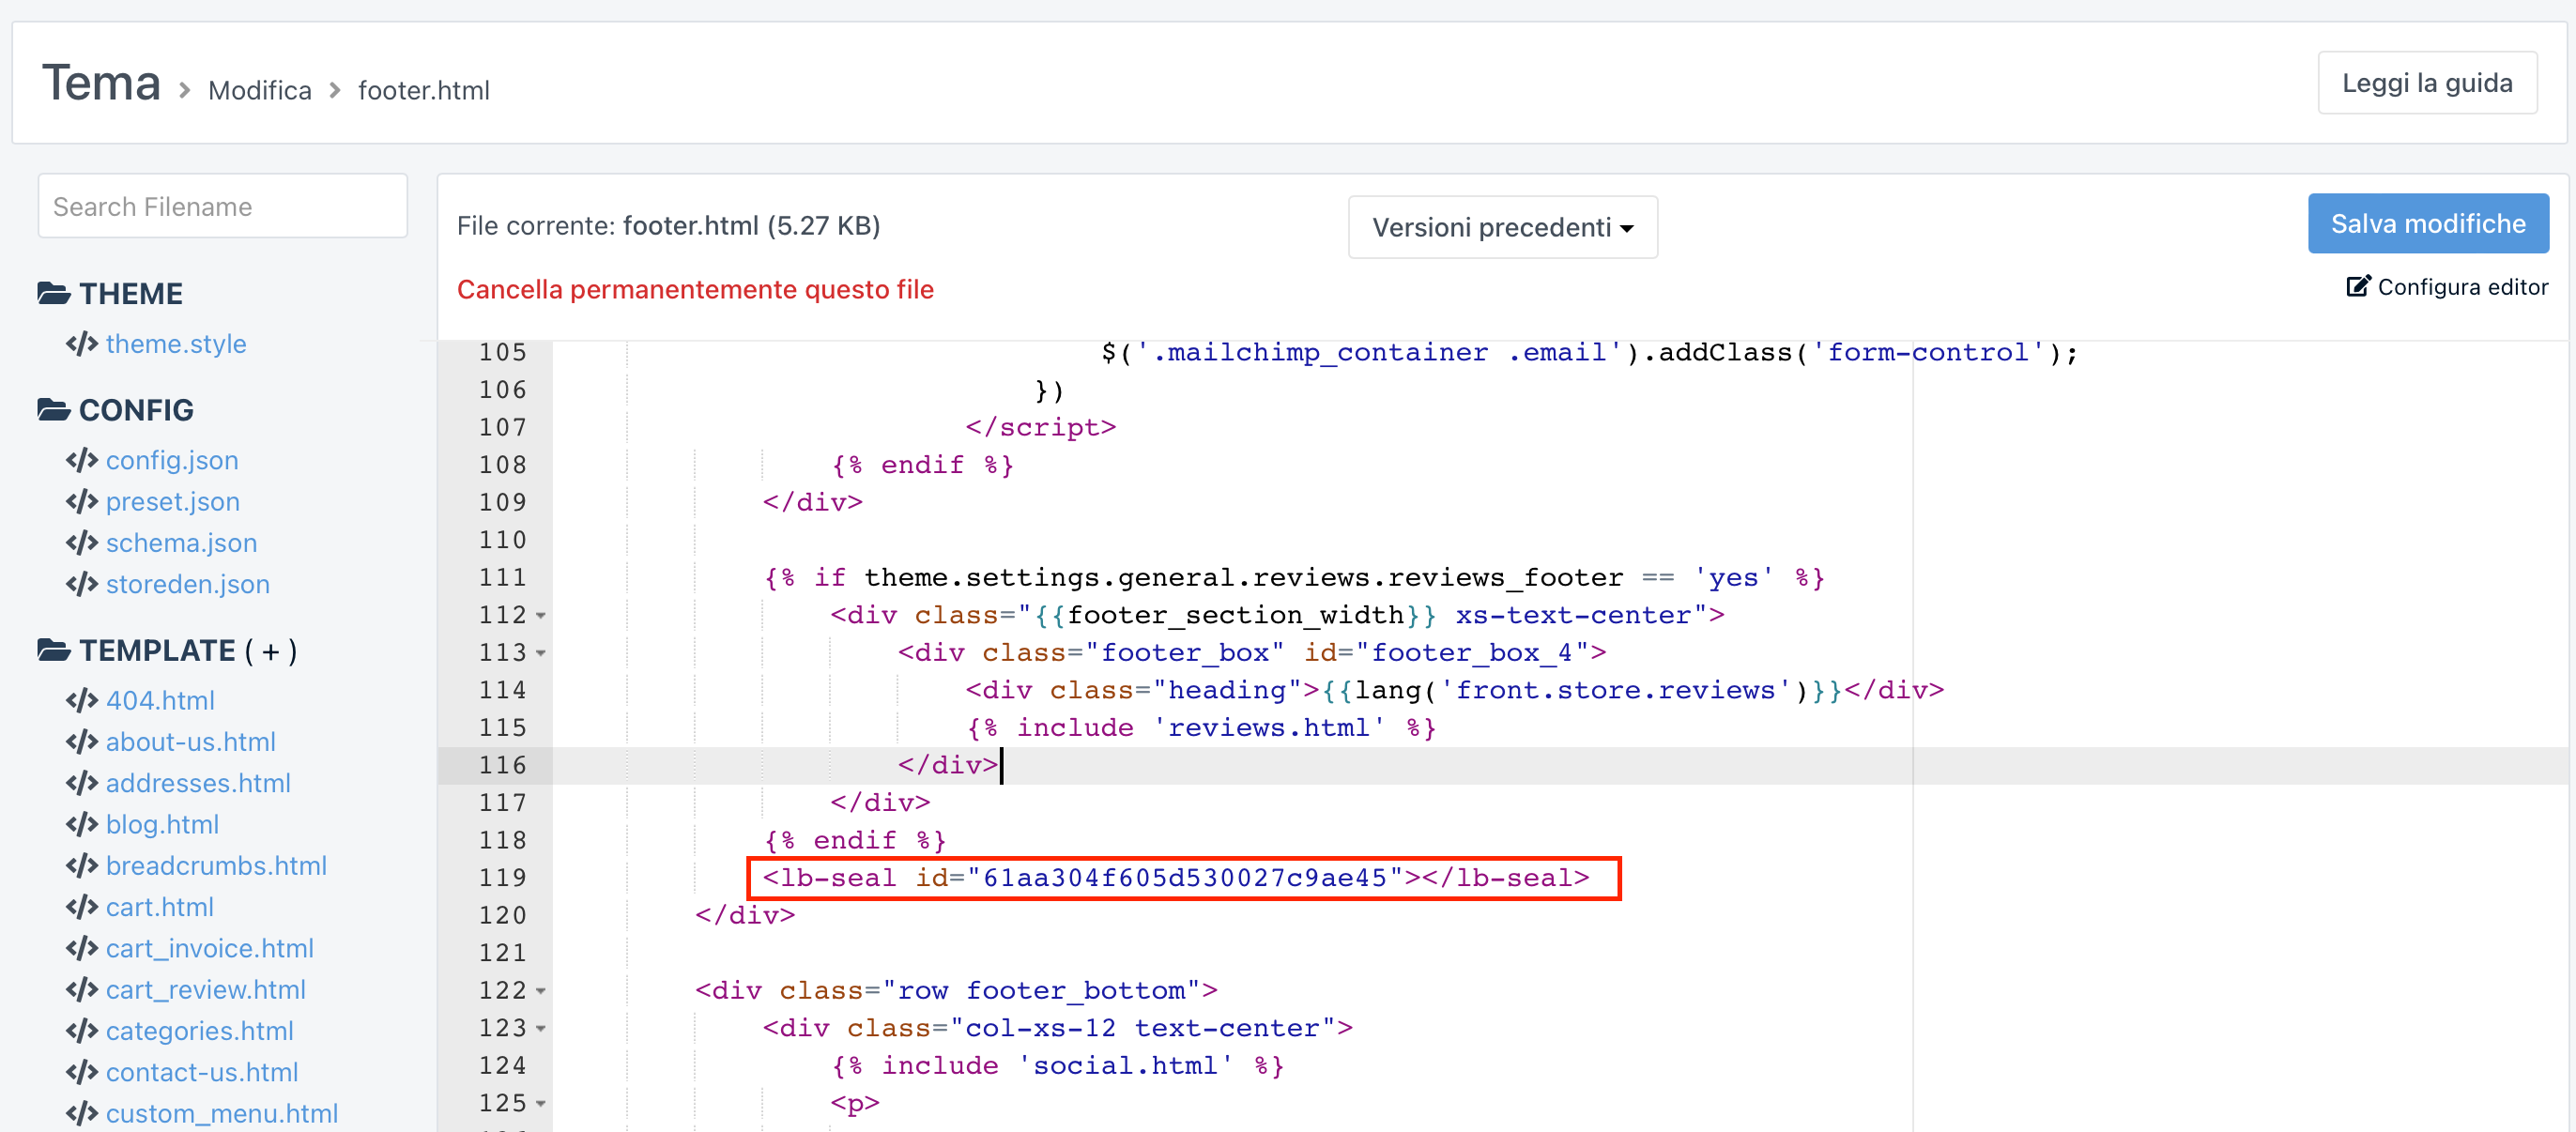Click code icon beside preset.json

82,501
